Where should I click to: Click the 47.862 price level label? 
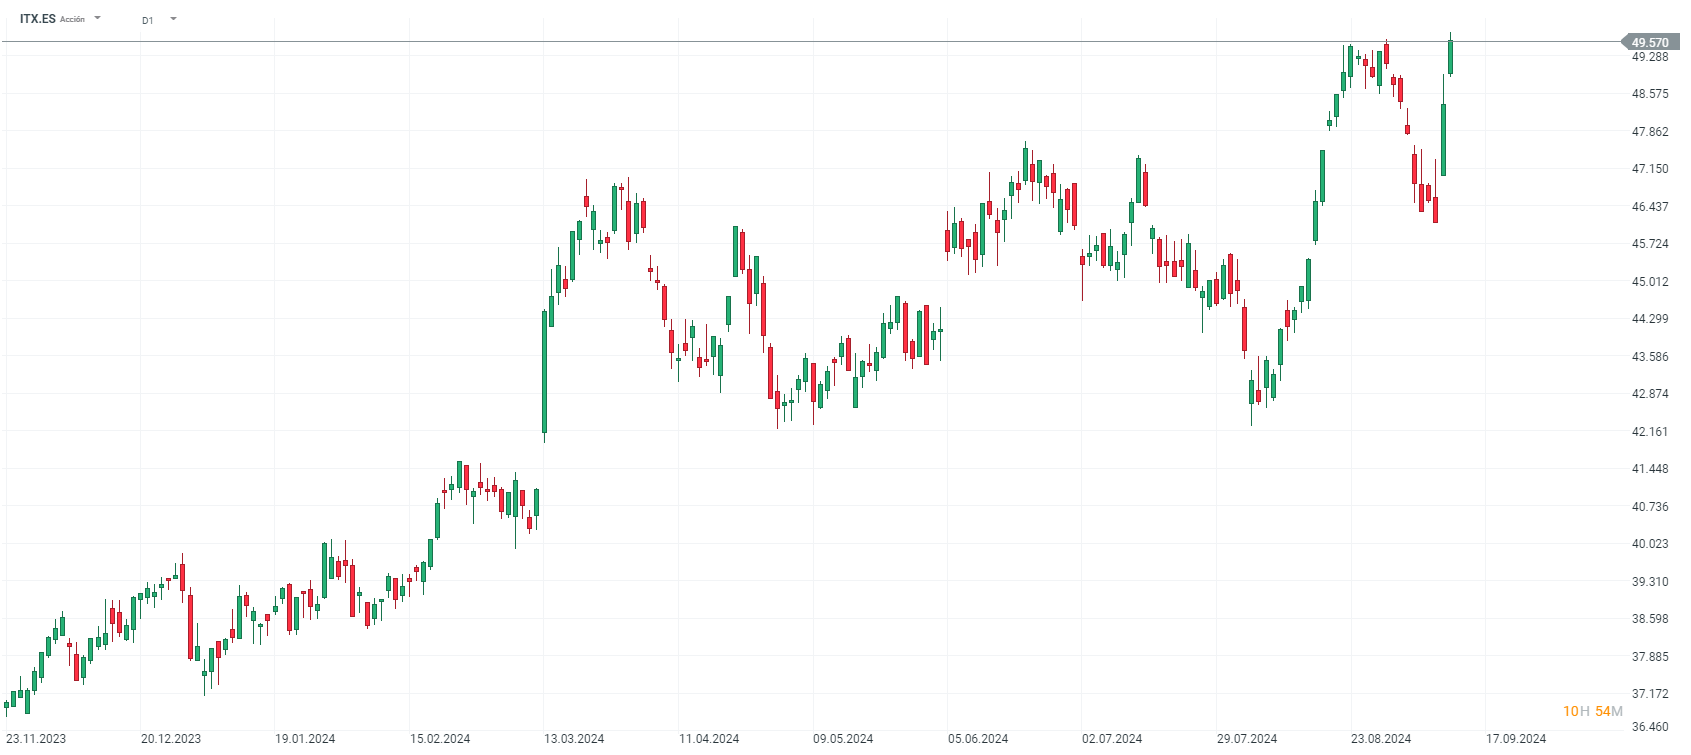[1650, 132]
